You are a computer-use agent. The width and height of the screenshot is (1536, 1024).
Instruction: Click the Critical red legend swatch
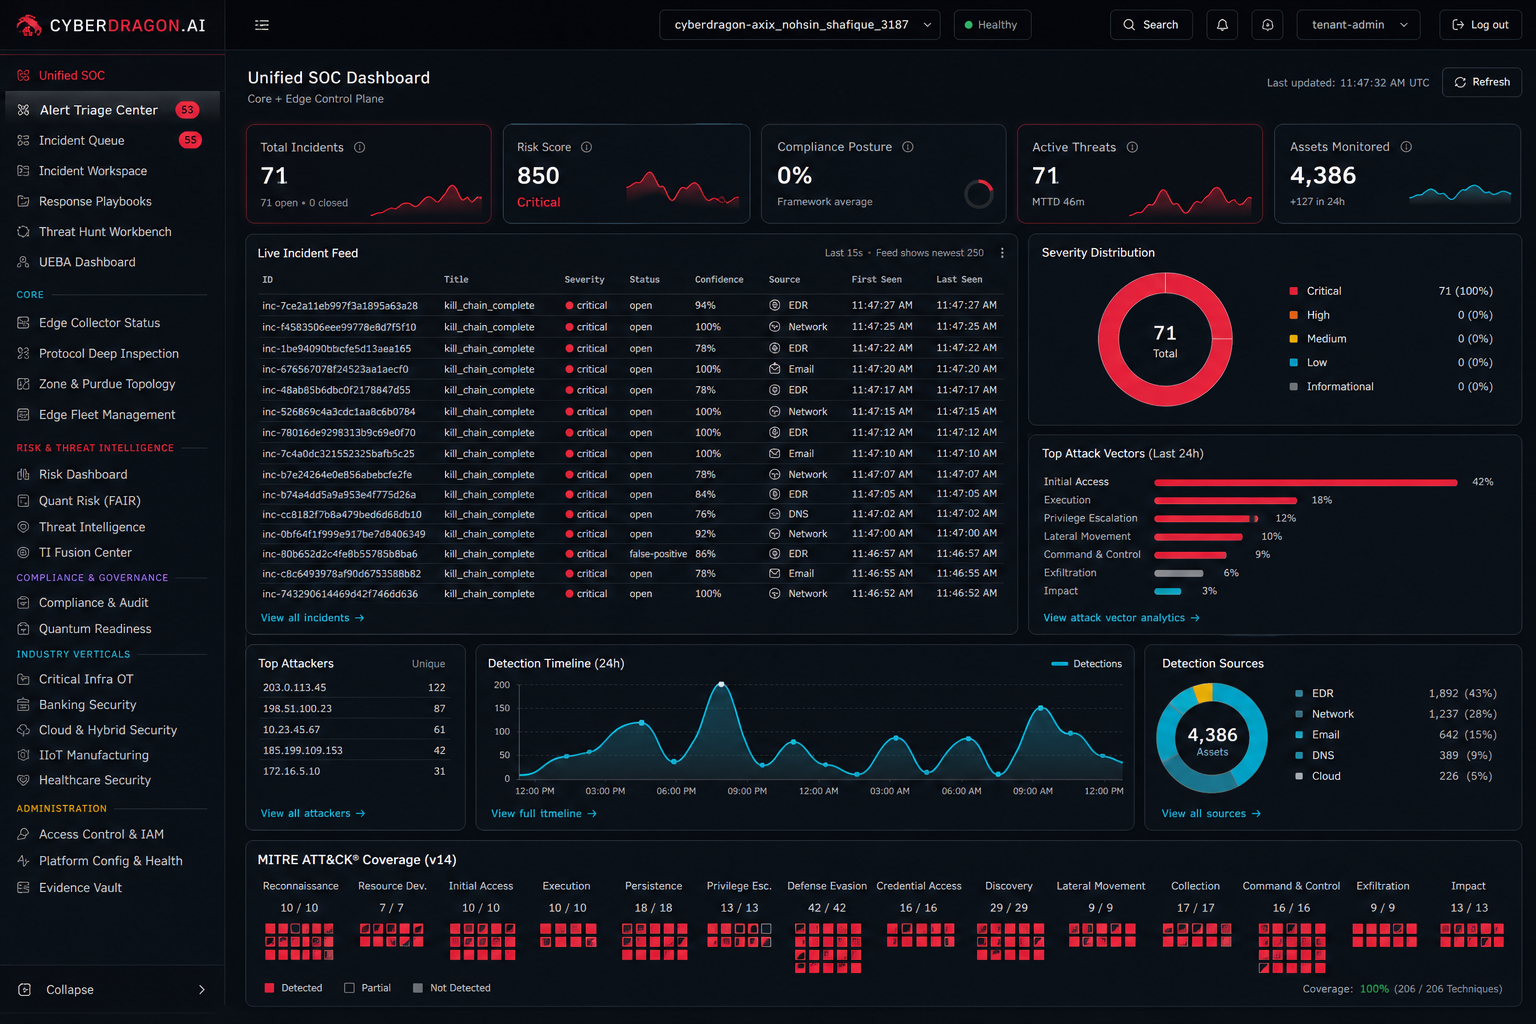click(1294, 291)
